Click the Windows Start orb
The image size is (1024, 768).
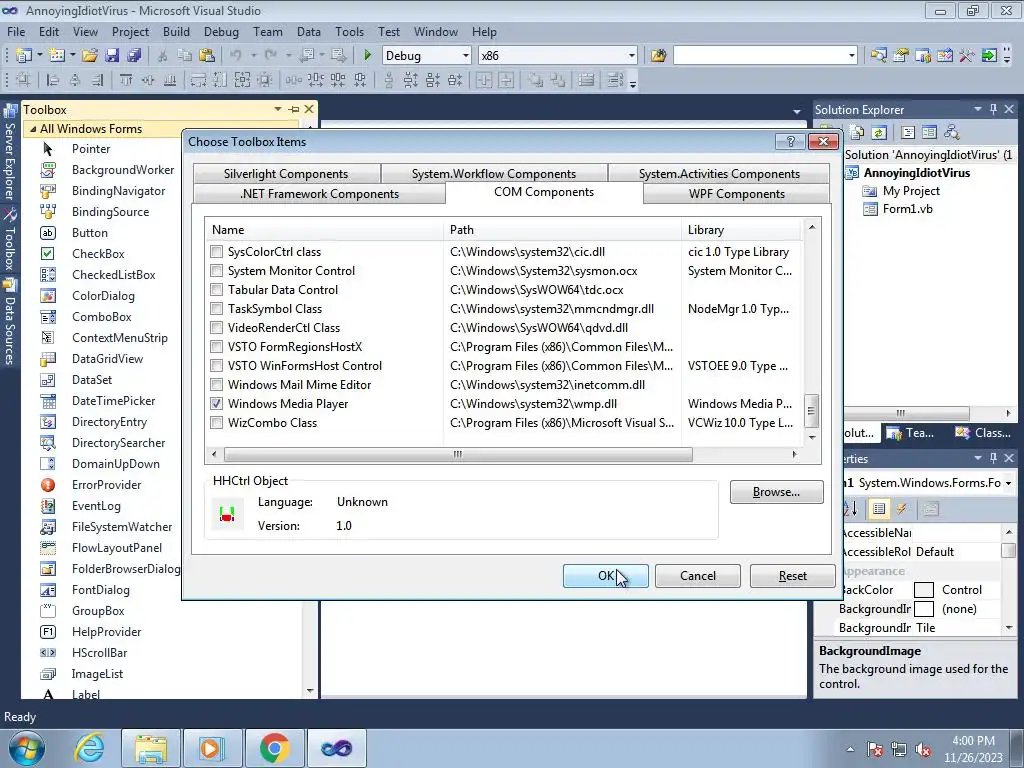[27, 749]
